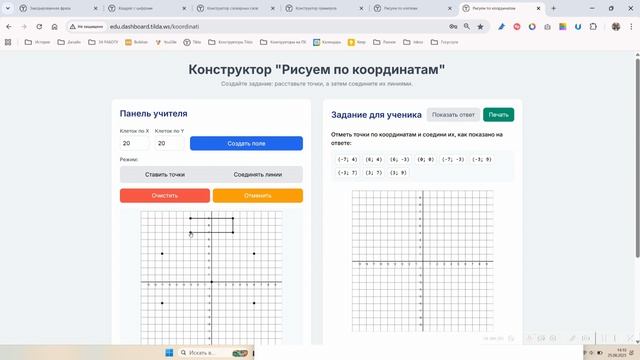Open the extensions puzzle menu
640x360 pixels.
593,27
